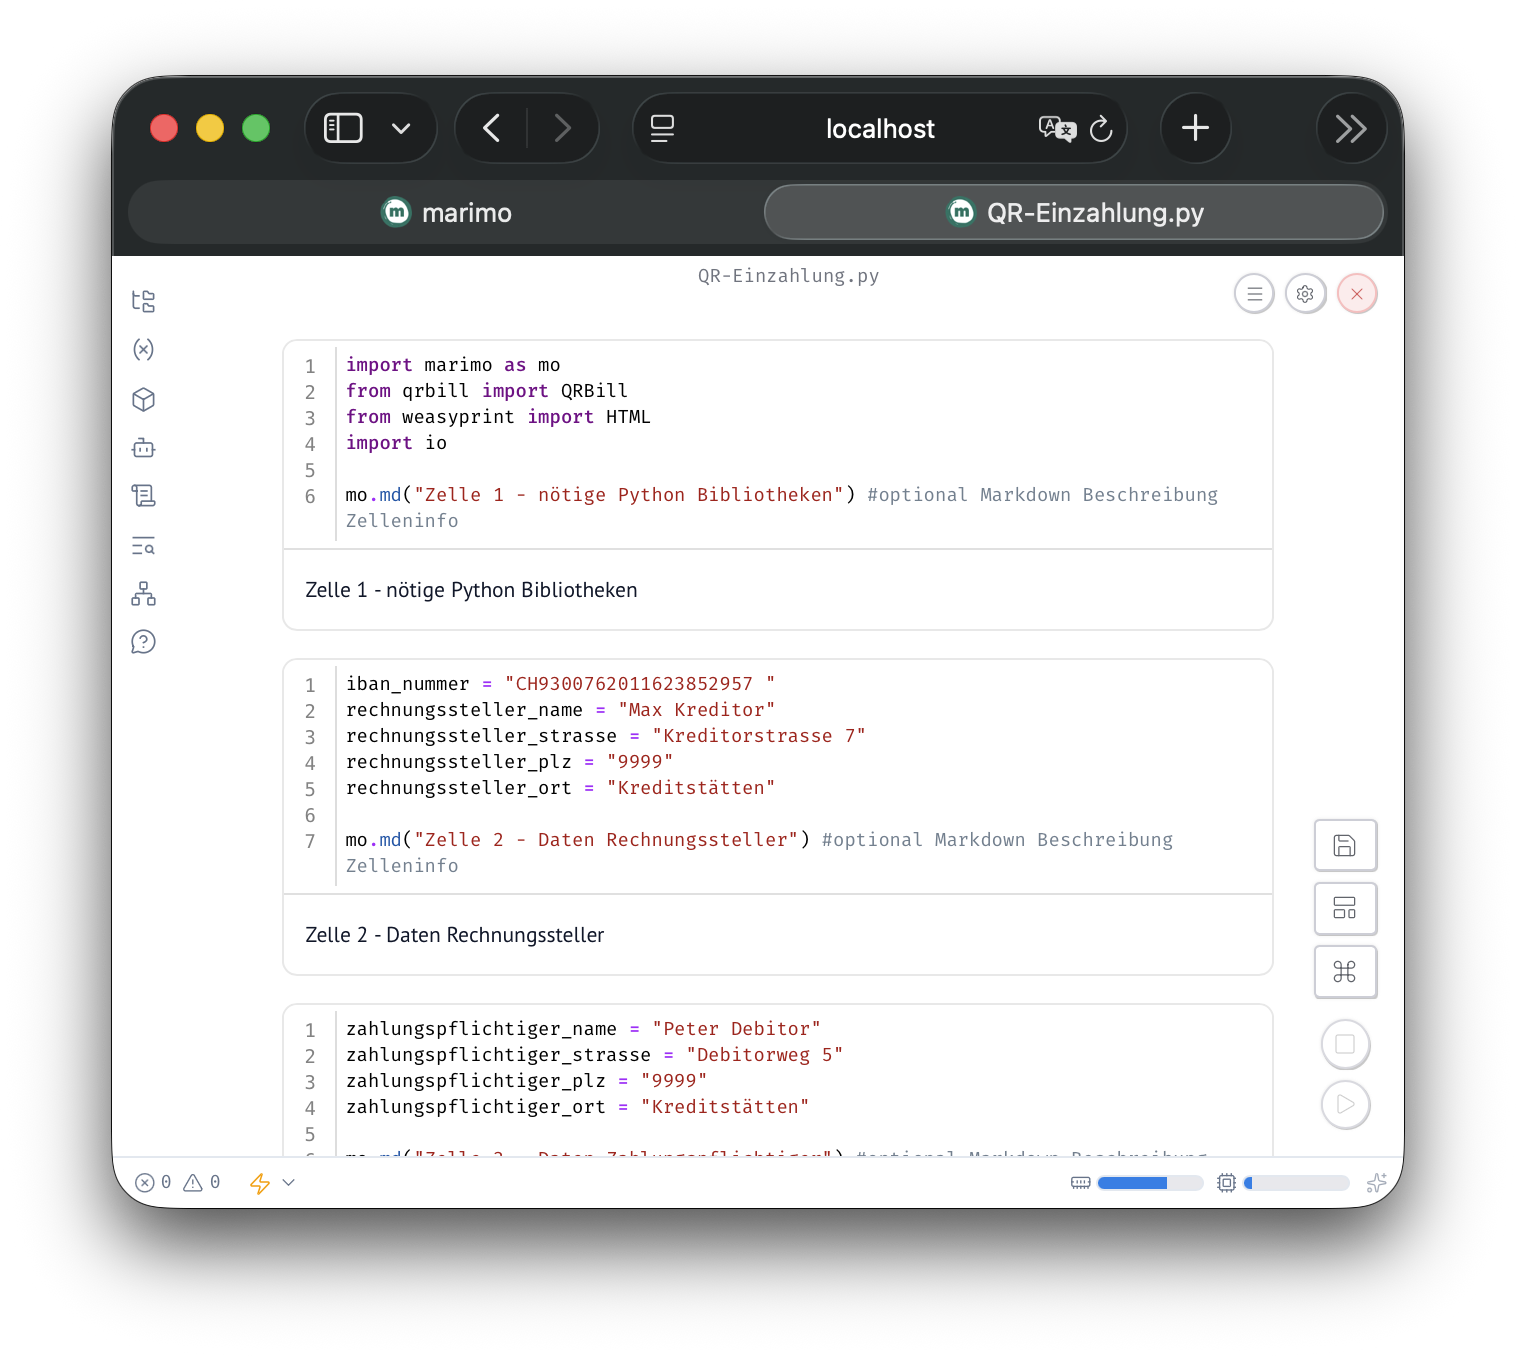Expand the sidebar tab group chevron

[401, 128]
